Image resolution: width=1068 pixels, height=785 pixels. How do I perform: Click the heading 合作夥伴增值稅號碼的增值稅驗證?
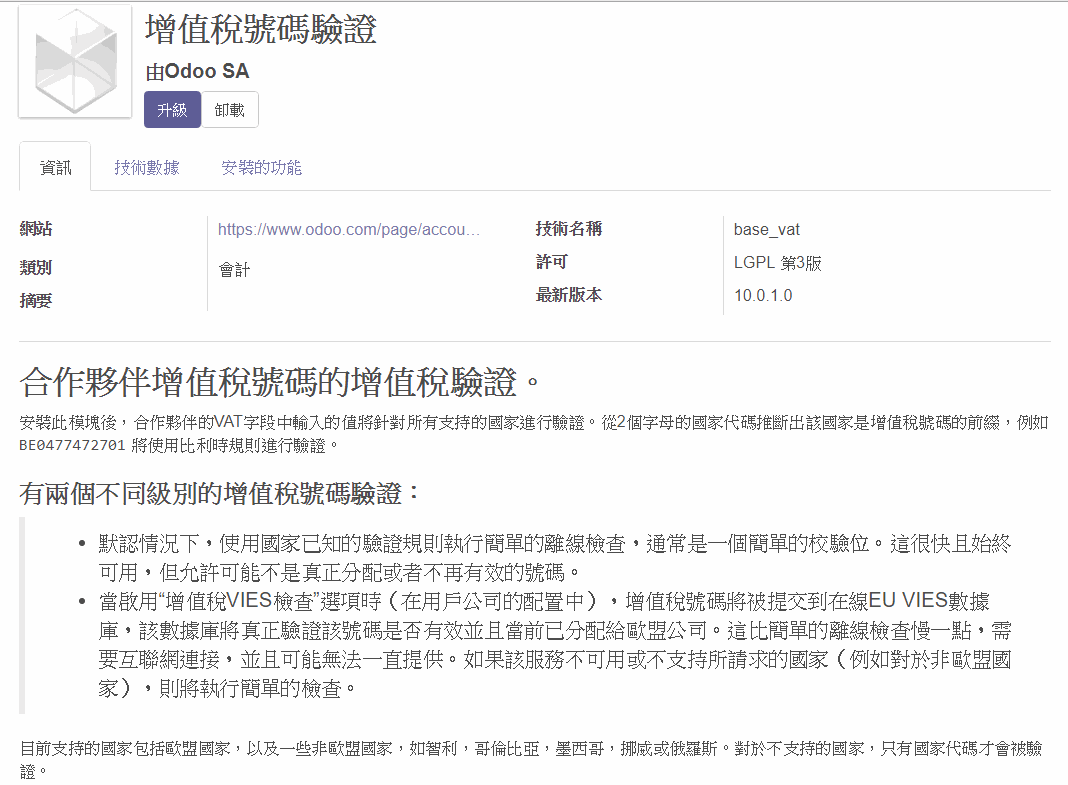279,382
